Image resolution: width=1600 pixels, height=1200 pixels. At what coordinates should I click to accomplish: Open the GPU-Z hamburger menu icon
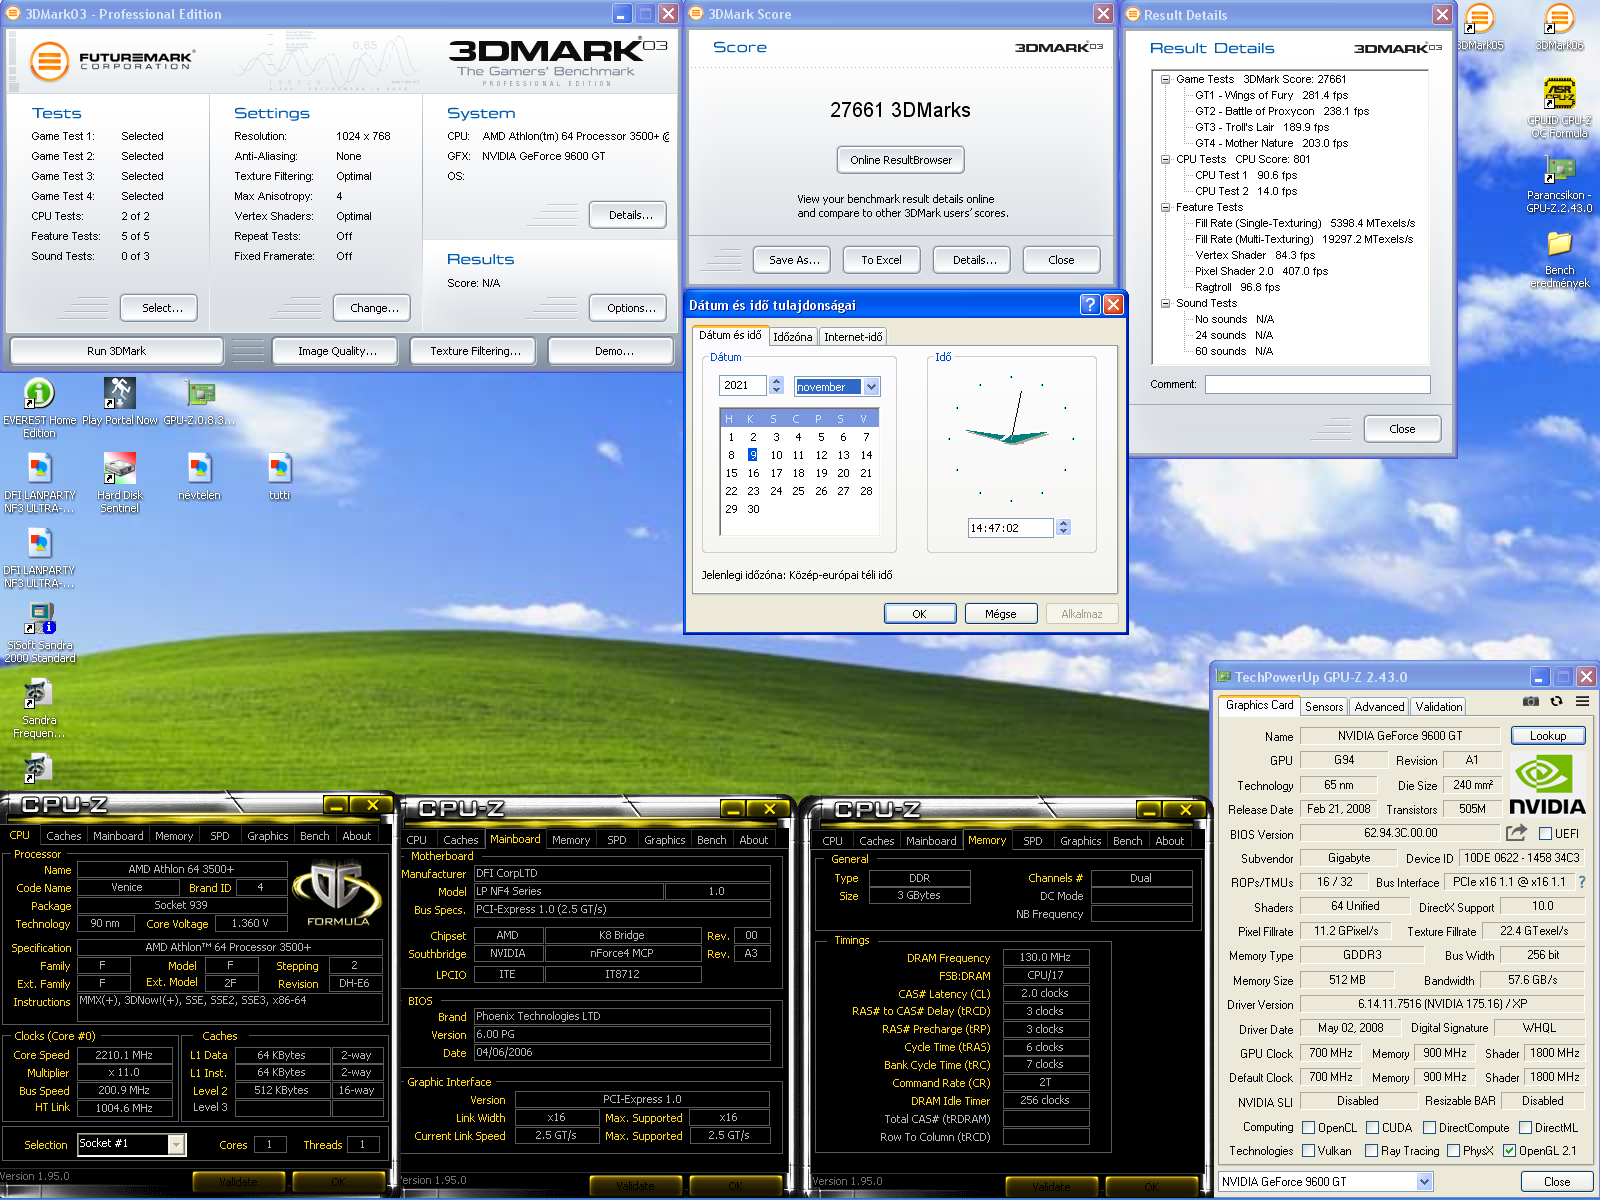tap(1582, 702)
